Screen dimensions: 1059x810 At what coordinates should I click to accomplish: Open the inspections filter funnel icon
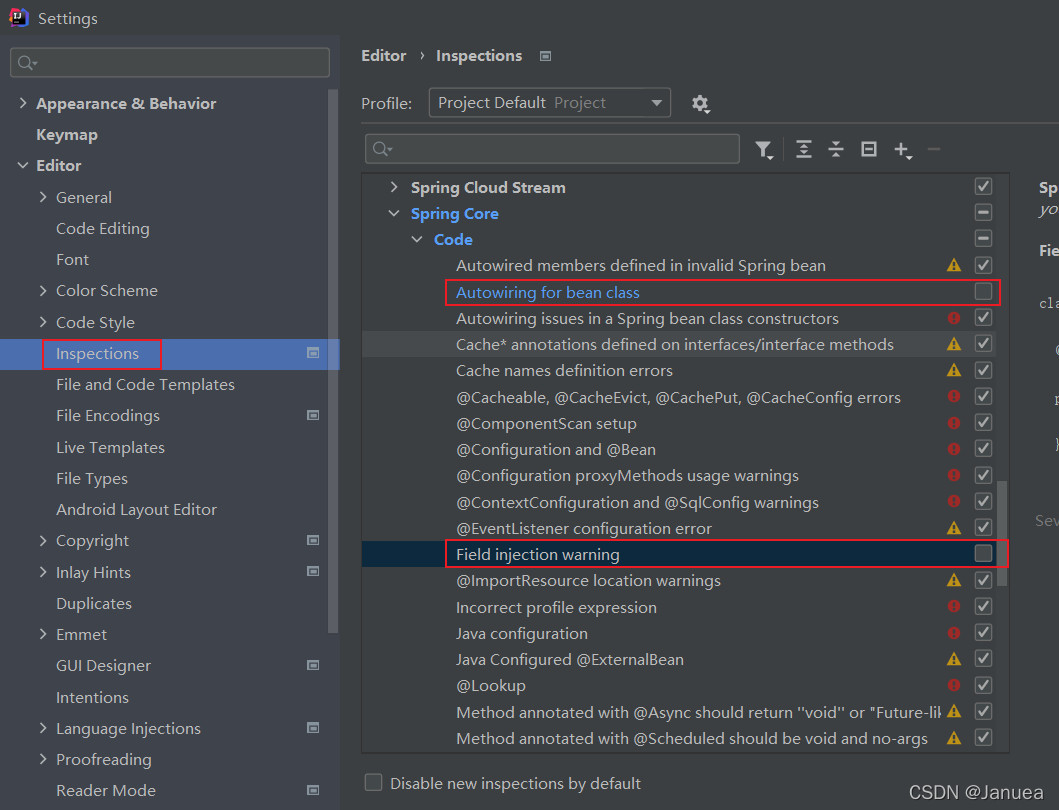(764, 149)
